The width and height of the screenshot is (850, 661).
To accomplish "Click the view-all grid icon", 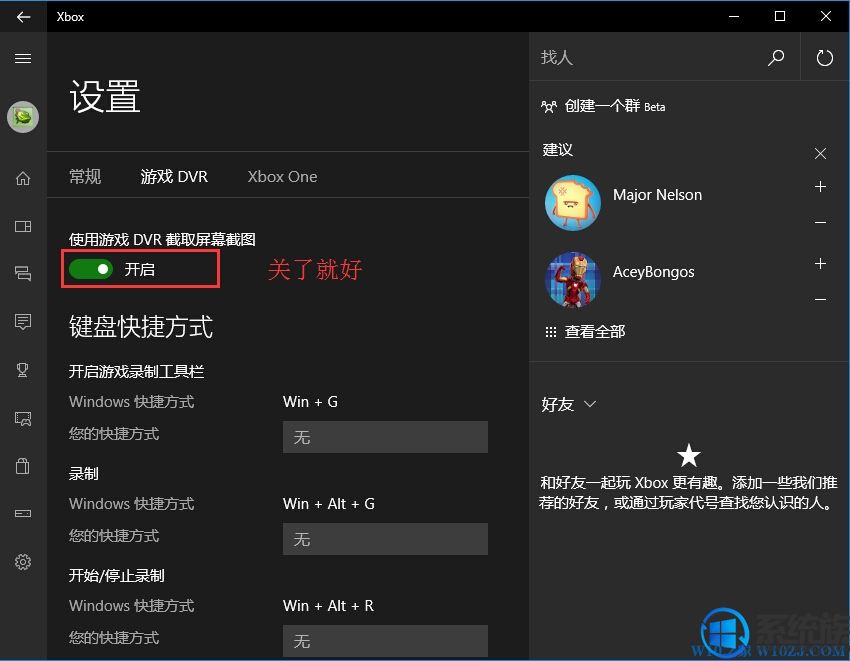I will coord(551,332).
